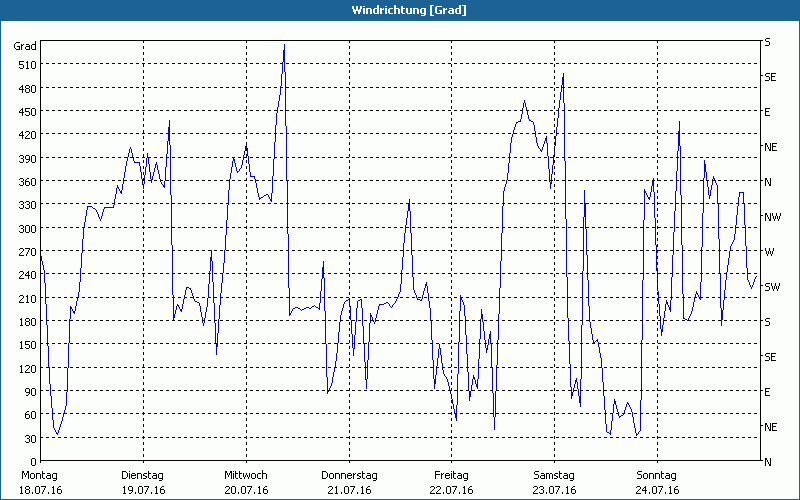Click the 360 y-axis value
Image resolution: width=800 pixels, height=500 pixels.
28,182
